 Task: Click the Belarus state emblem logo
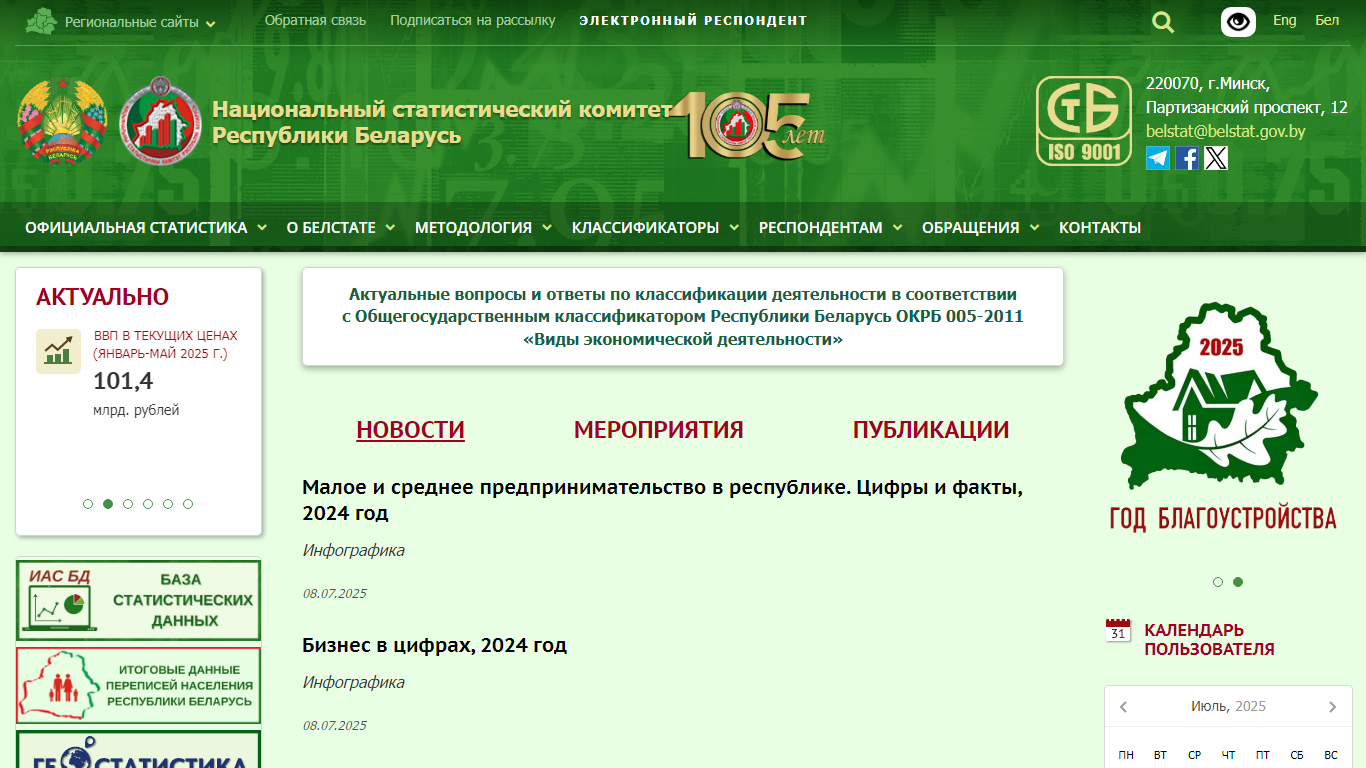(62, 122)
